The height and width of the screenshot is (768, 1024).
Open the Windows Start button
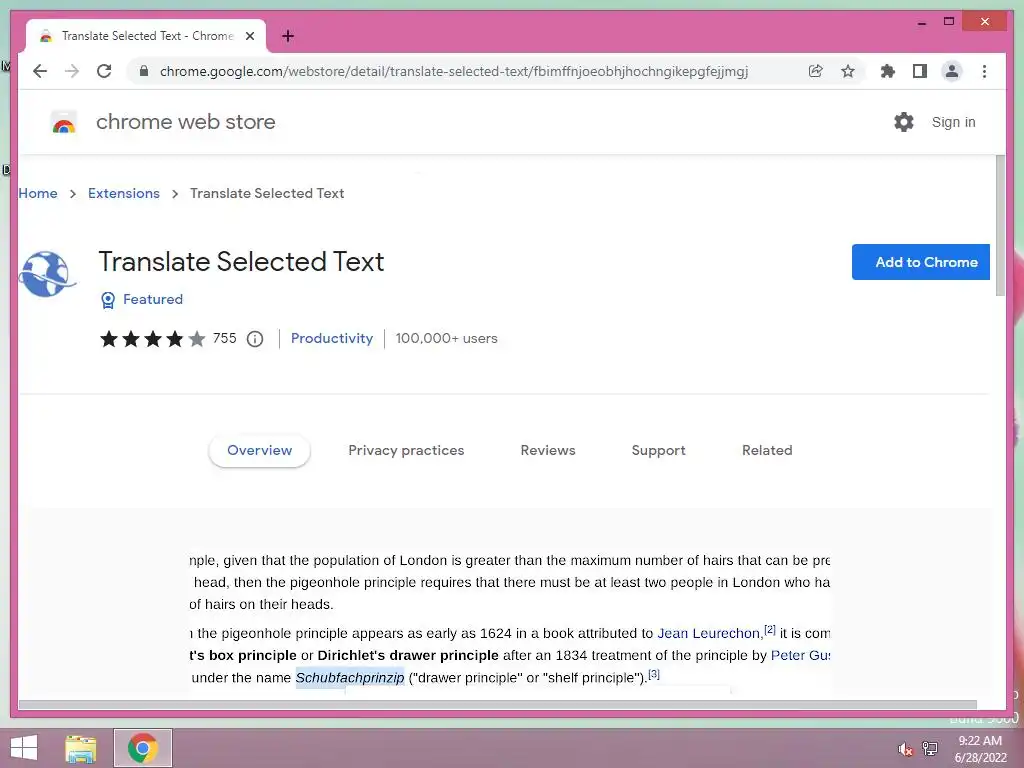tap(24, 748)
